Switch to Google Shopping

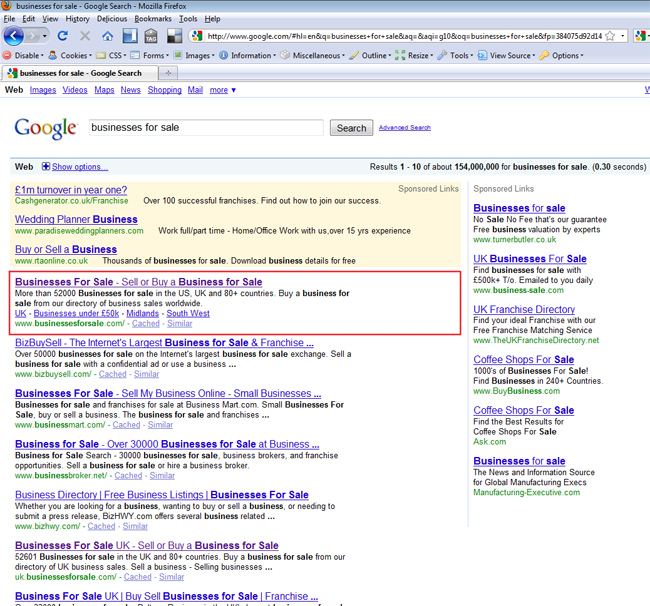click(165, 90)
